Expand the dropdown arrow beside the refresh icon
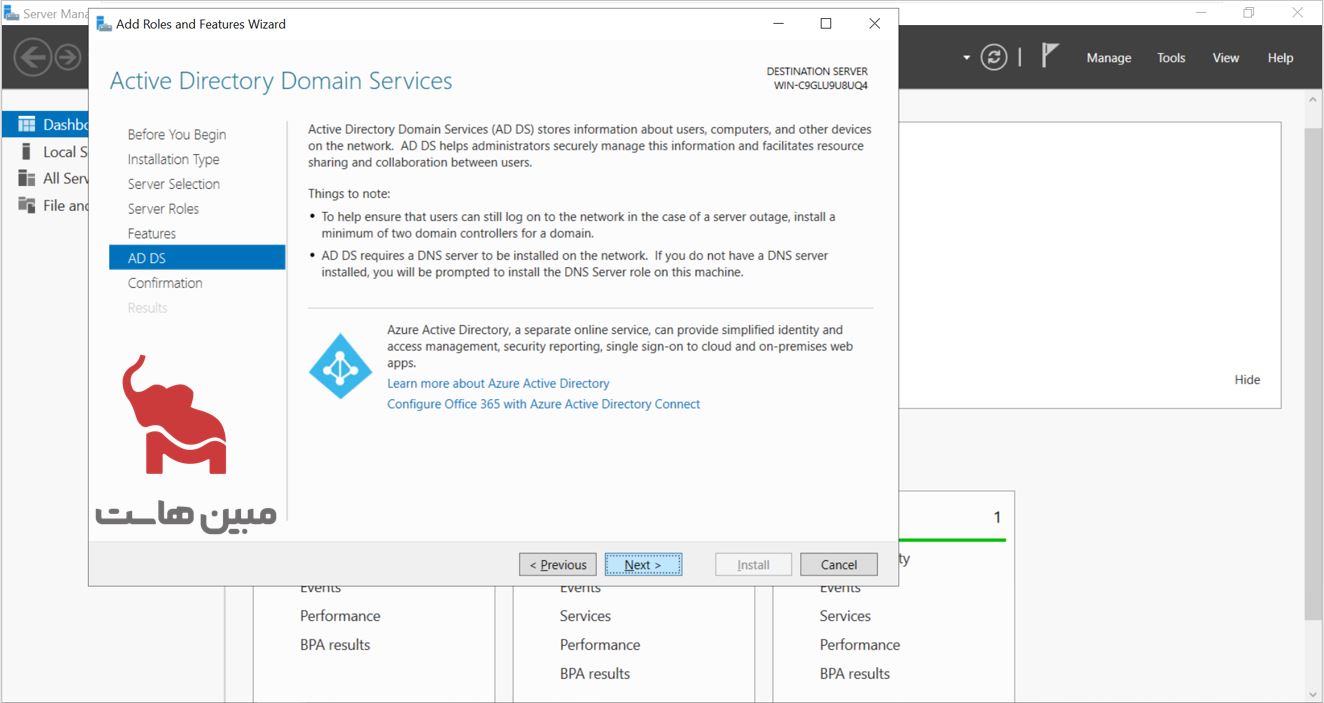The height and width of the screenshot is (703, 1324). 966,58
